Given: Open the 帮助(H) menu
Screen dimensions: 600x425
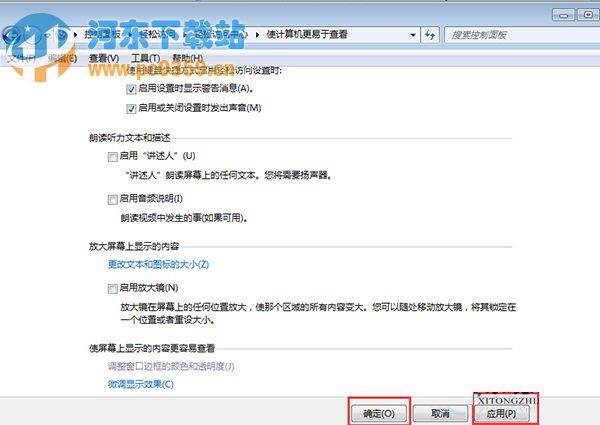Looking at the screenshot, I should coord(188,58).
